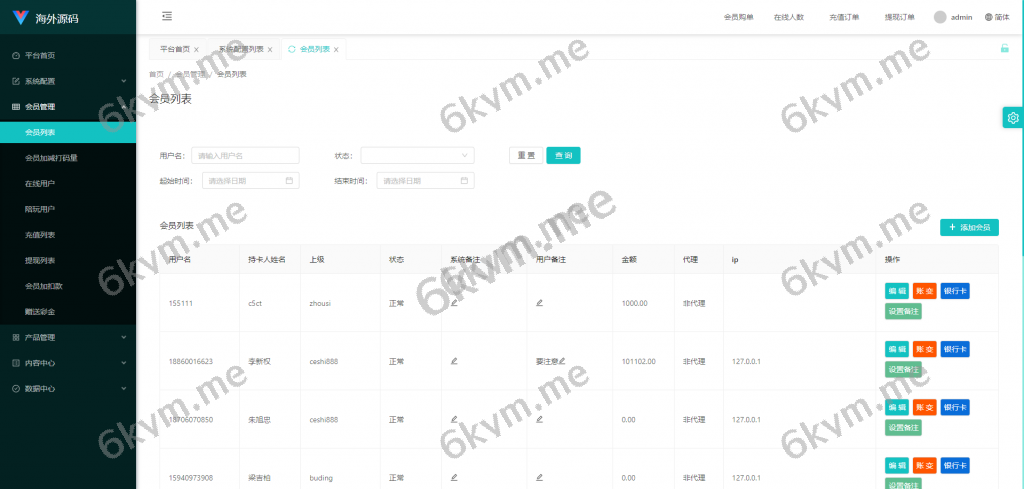The image size is (1024, 489).
Task: Expand the 数据中心 sidebar menu
Action: [x=68, y=388]
